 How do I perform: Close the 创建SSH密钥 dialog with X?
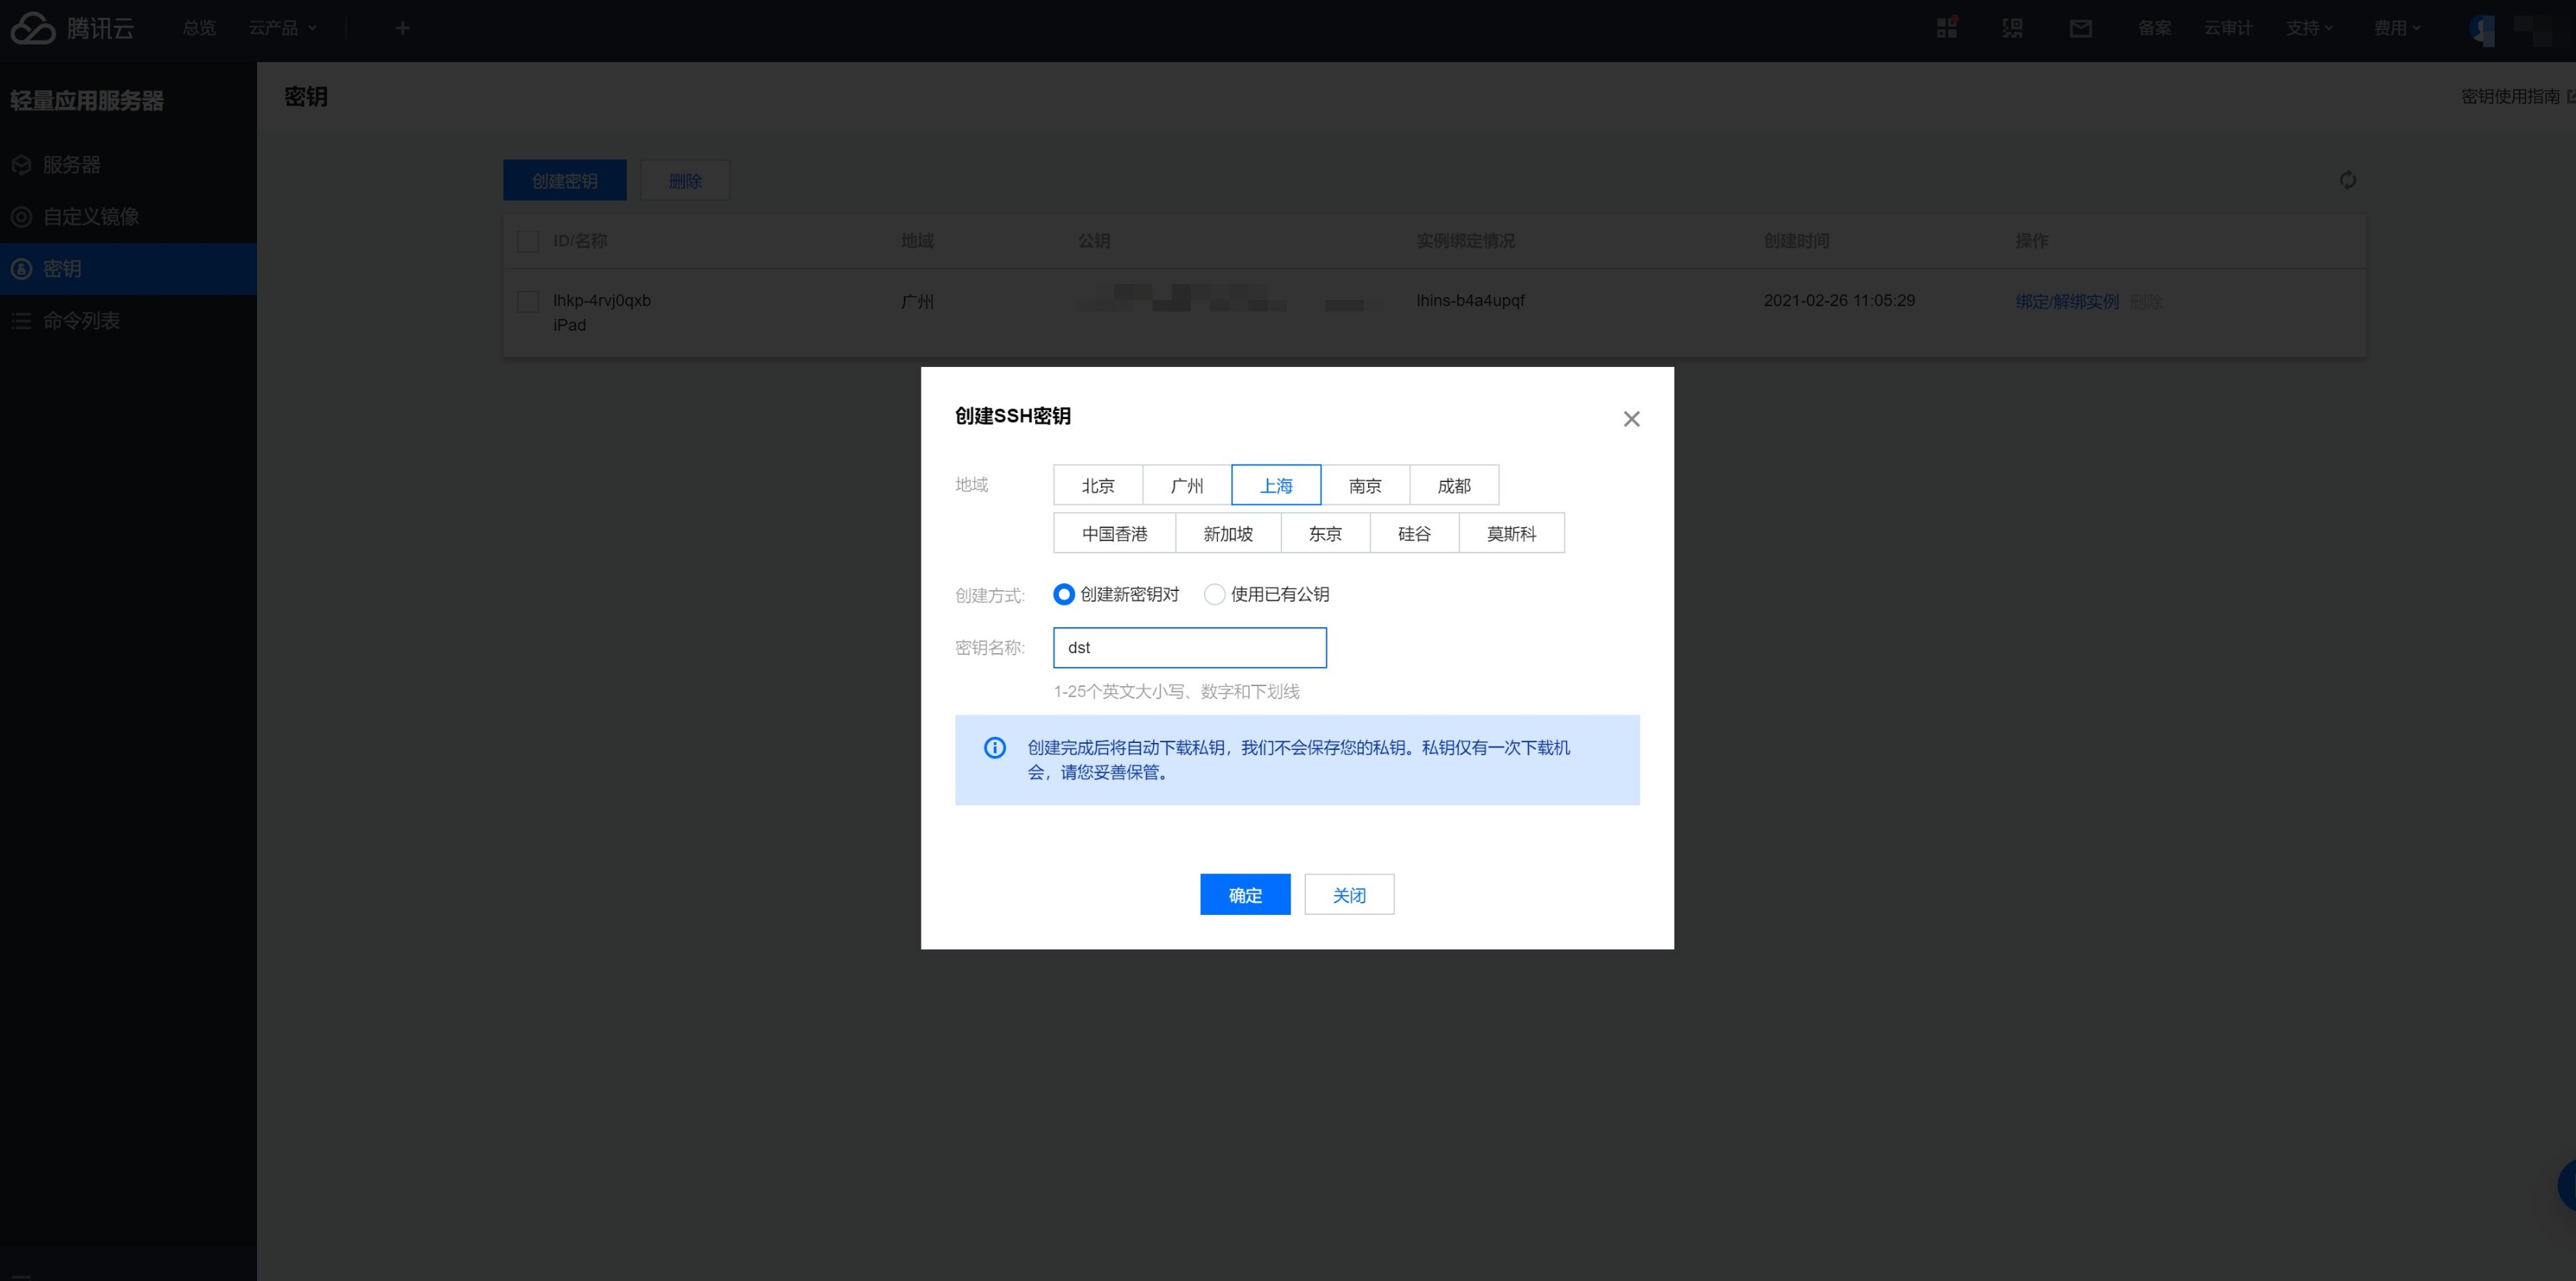(1631, 419)
